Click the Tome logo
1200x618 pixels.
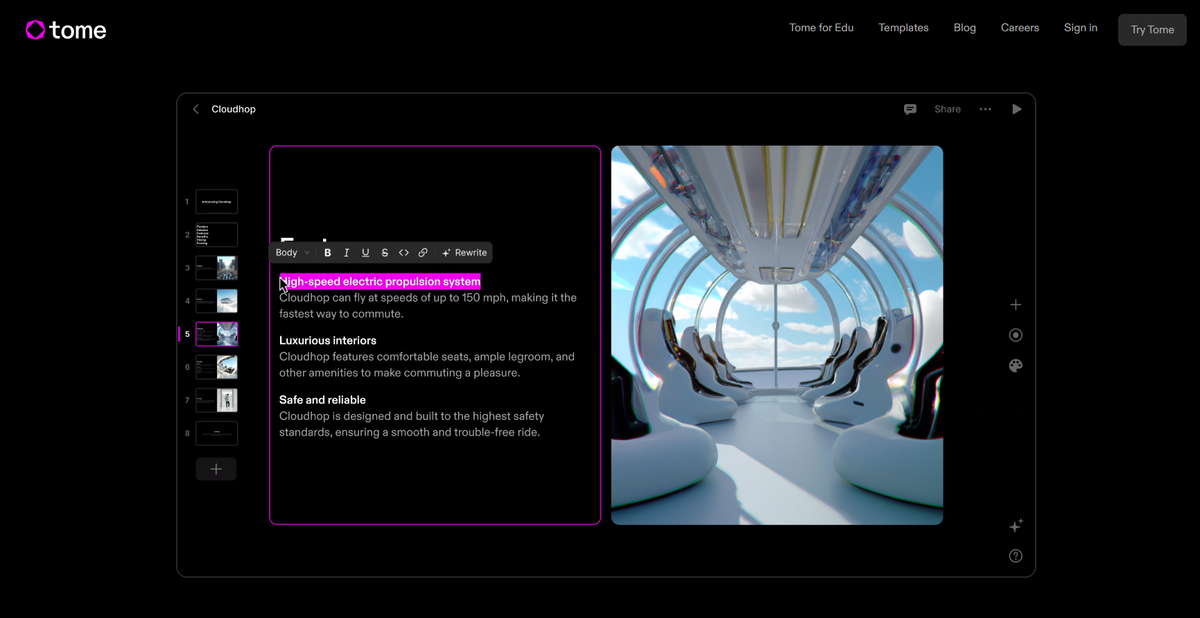66,30
